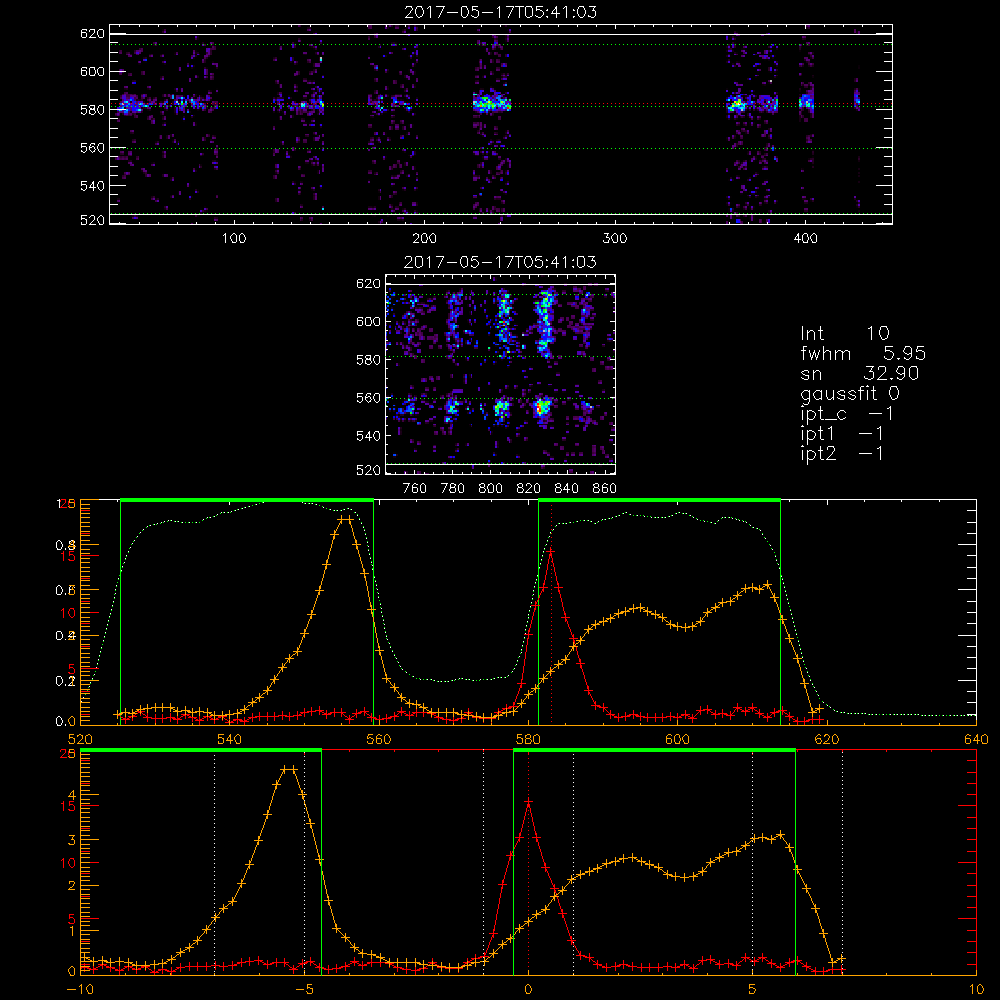Click the bright central burst in top spectrogram
The width and height of the screenshot is (1000, 1000).
coord(491,103)
